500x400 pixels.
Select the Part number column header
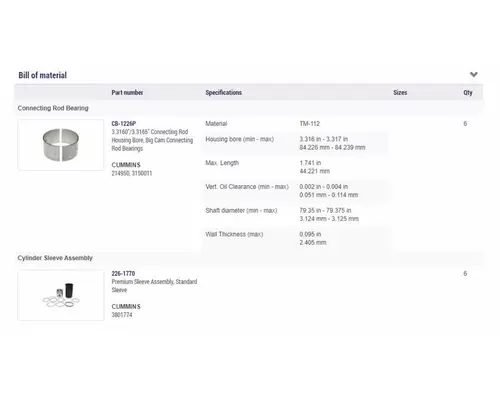(x=127, y=92)
